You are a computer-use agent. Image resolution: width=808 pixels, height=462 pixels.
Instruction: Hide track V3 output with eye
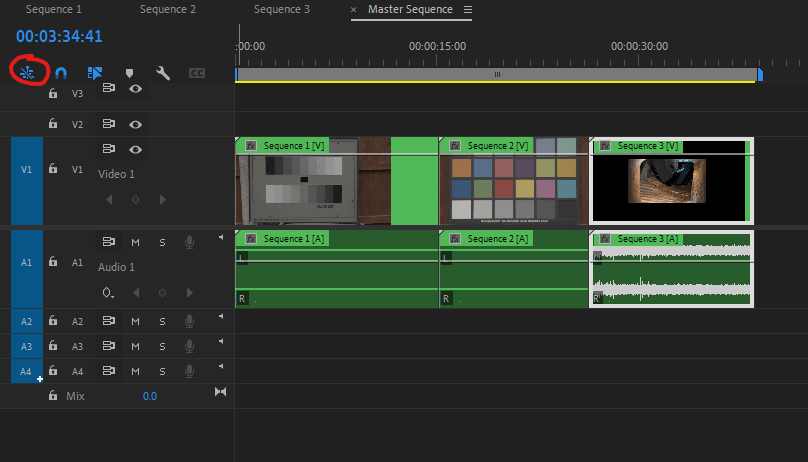tap(135, 89)
